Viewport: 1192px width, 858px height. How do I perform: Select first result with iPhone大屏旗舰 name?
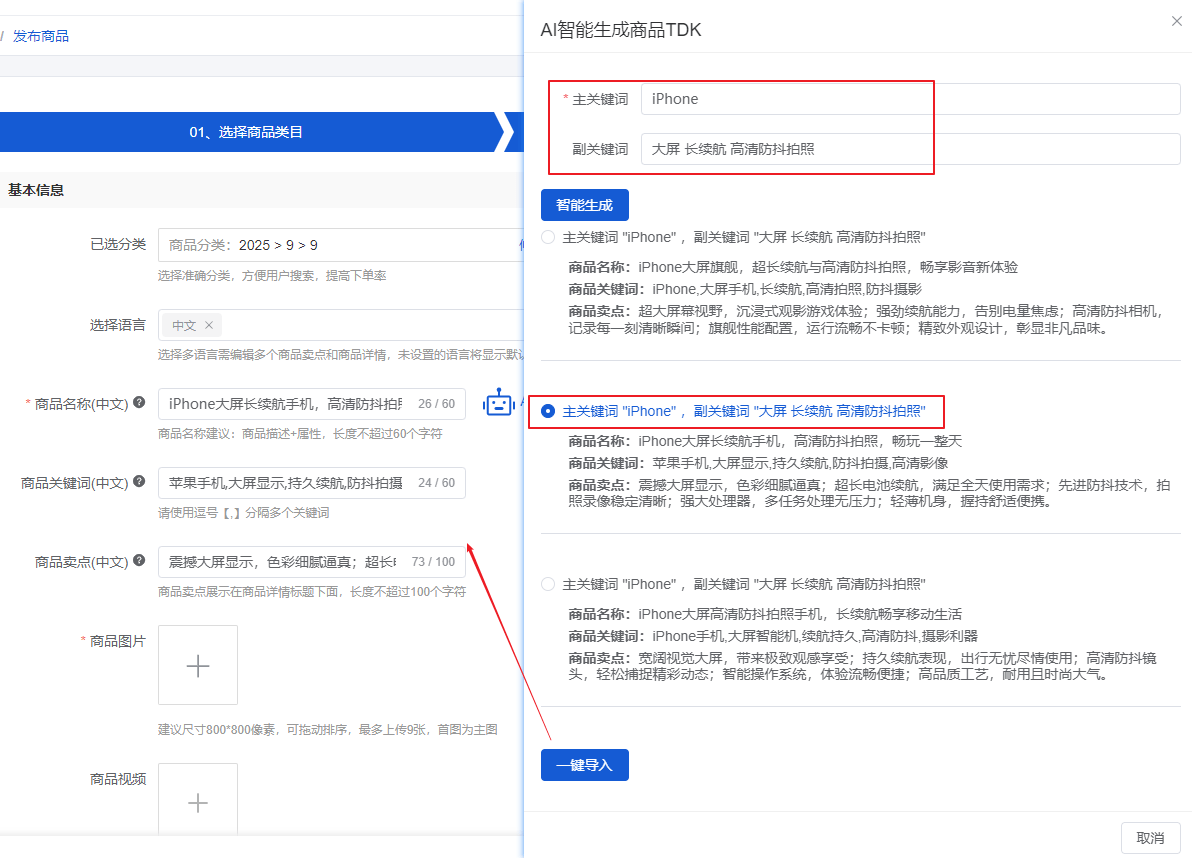click(548, 237)
